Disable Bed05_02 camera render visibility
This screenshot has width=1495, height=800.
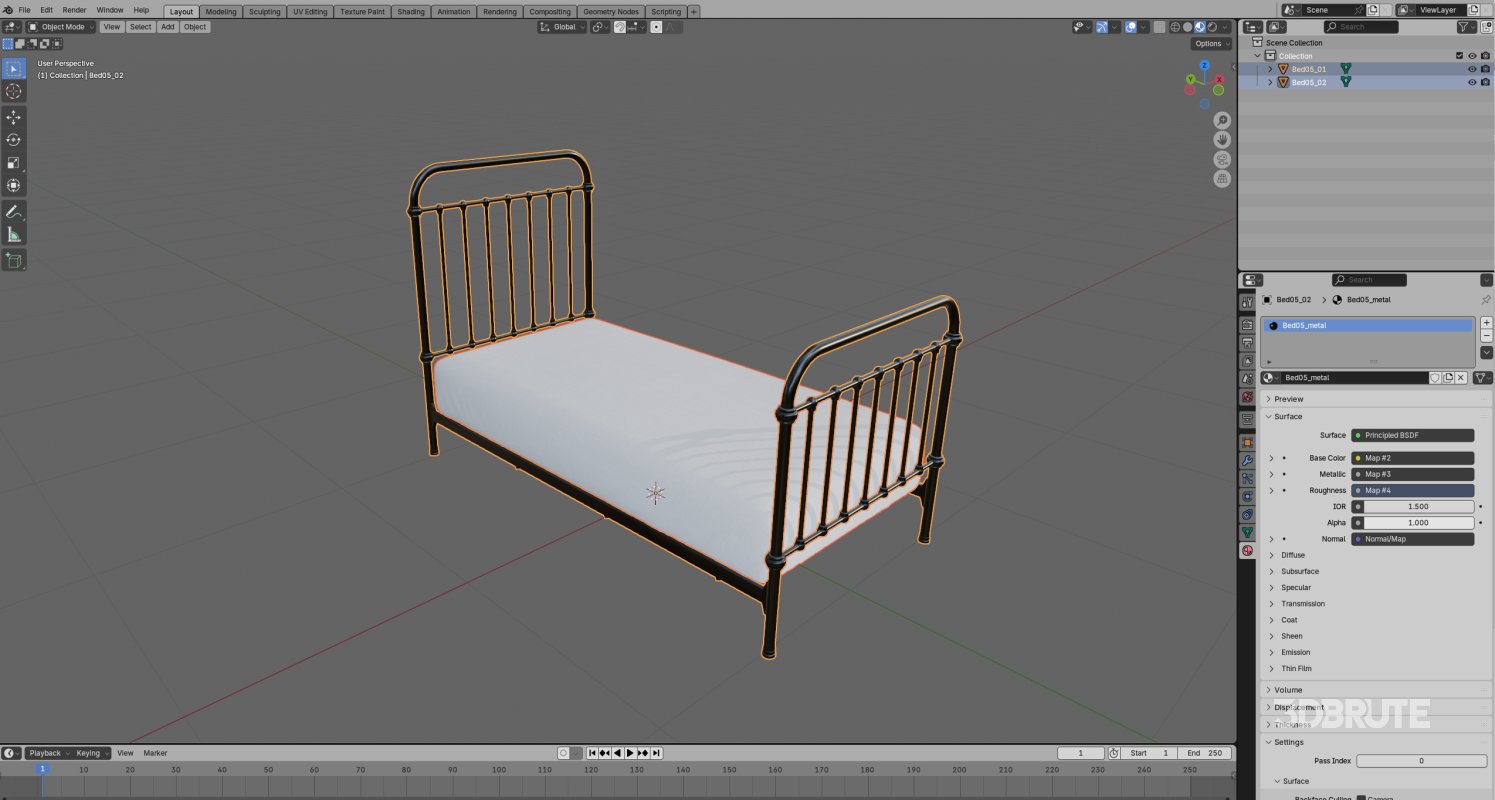1484,82
